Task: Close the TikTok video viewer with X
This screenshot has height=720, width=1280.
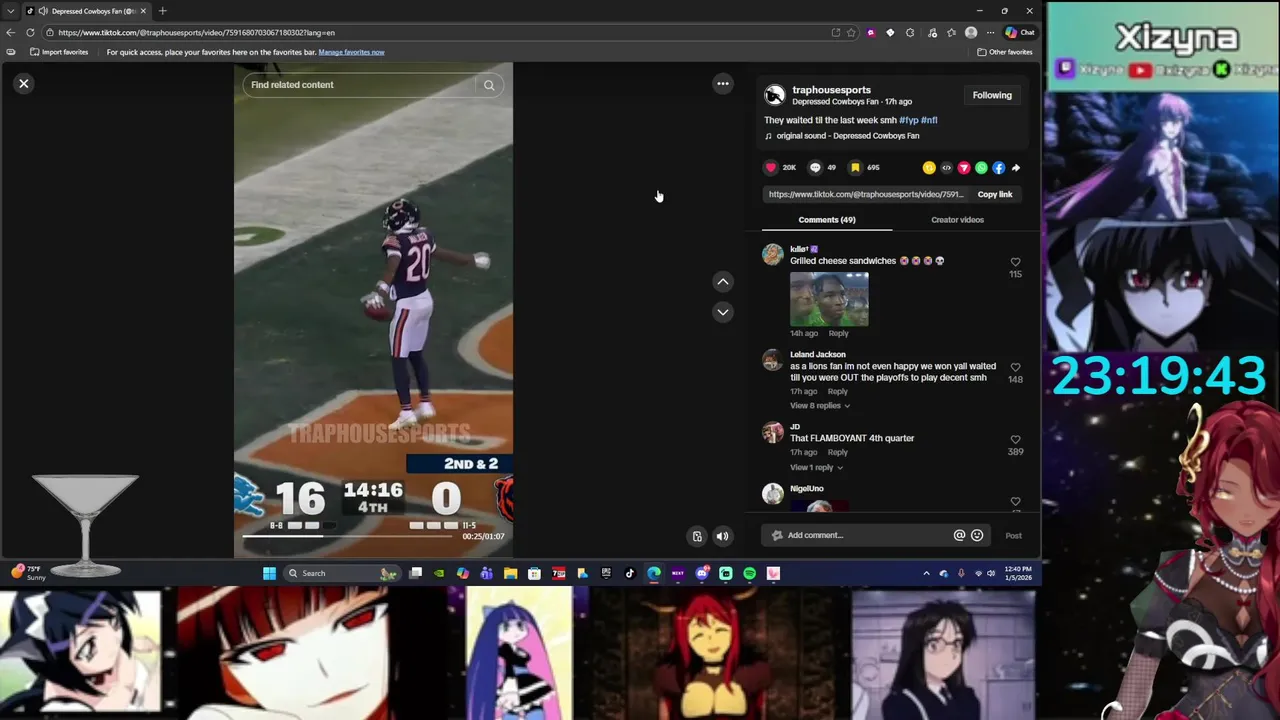Action: click(x=24, y=84)
